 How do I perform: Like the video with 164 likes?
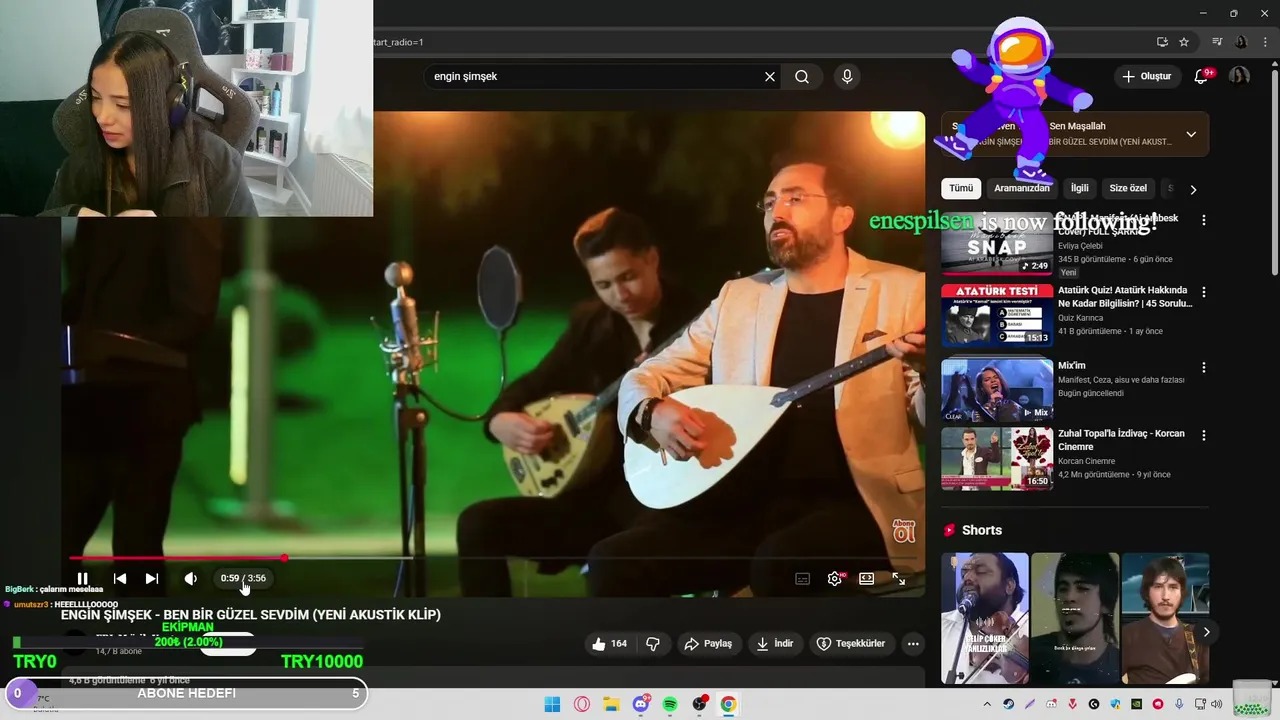click(x=609, y=644)
